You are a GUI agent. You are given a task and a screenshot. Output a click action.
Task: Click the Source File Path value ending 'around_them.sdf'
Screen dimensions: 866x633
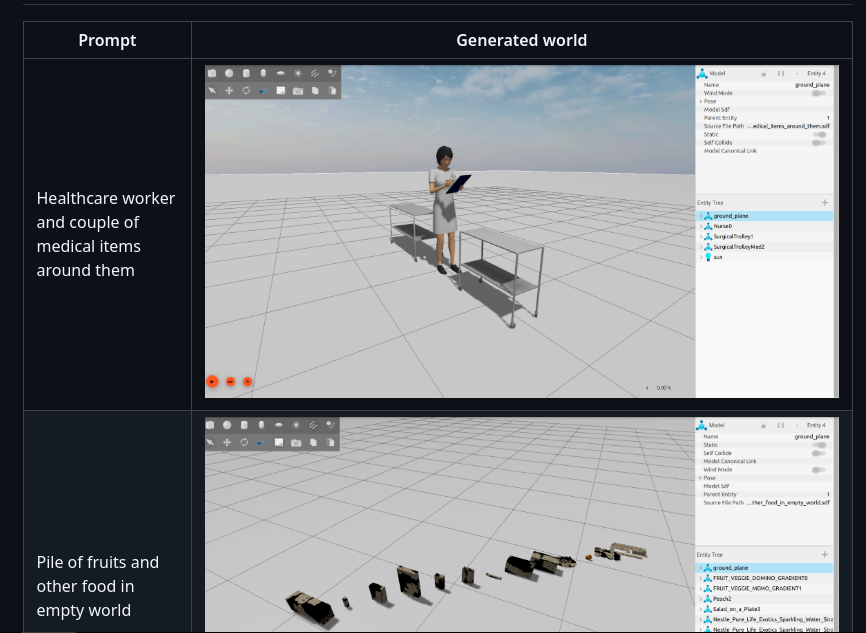(789, 126)
